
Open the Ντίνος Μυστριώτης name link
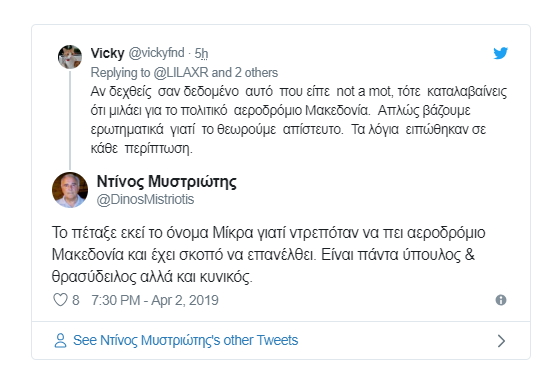(167, 182)
